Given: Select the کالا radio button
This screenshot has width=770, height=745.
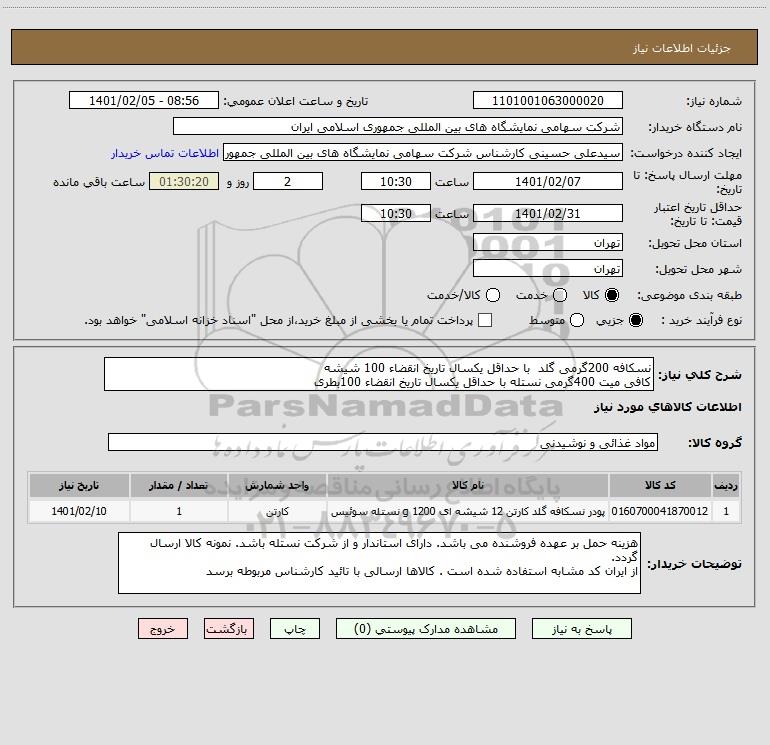Looking at the screenshot, I should click(612, 295).
